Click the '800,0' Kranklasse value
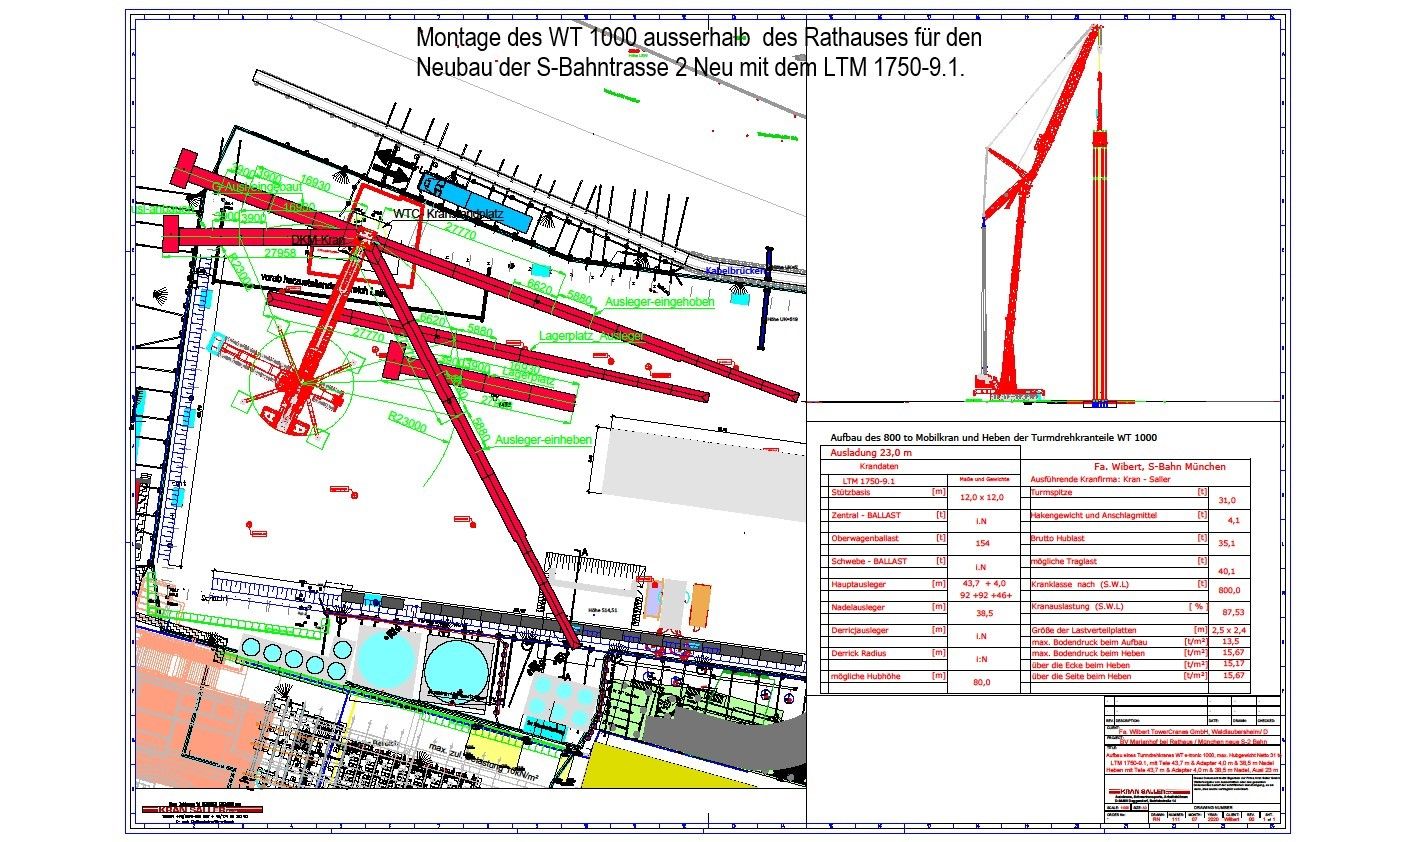 click(1229, 590)
